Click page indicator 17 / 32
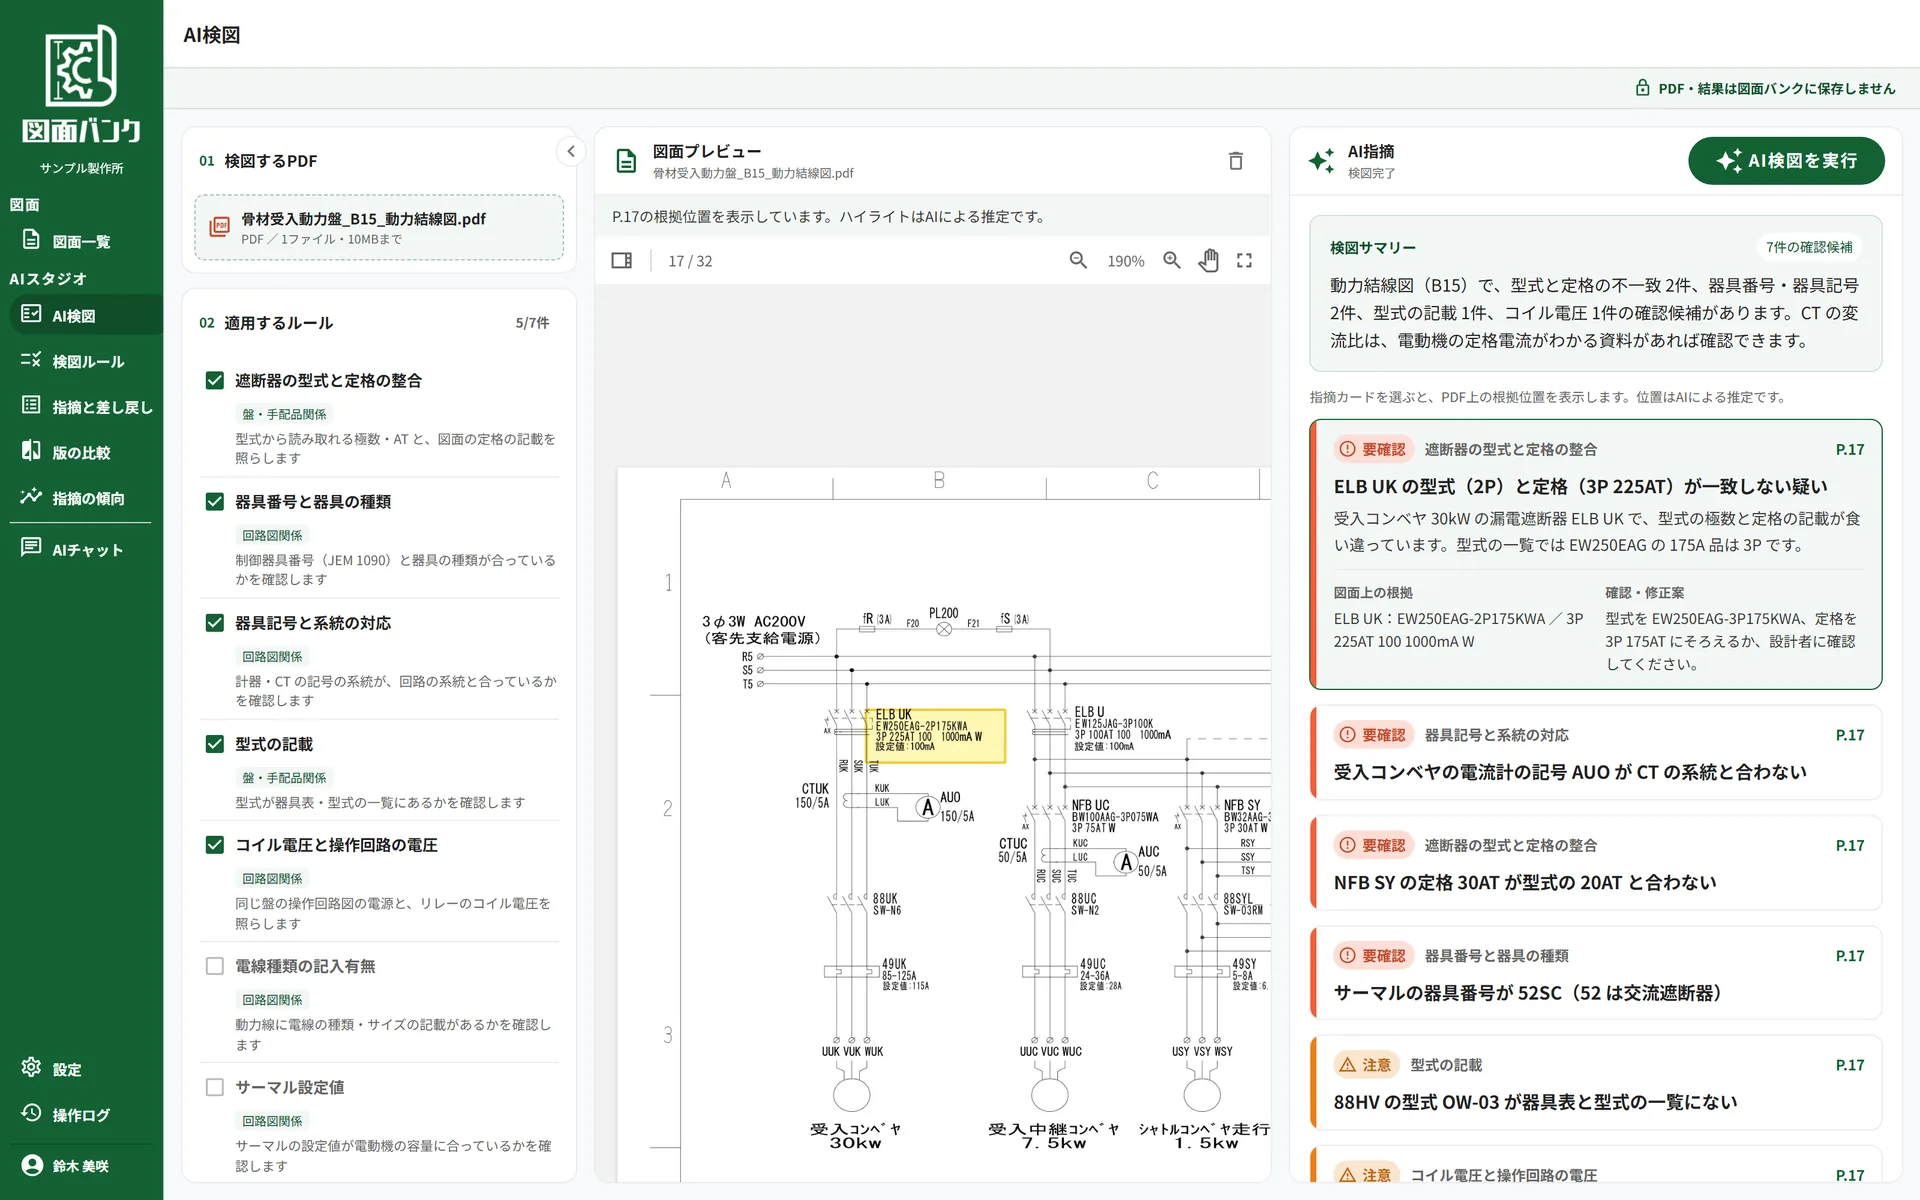The width and height of the screenshot is (1920, 1200). click(690, 261)
